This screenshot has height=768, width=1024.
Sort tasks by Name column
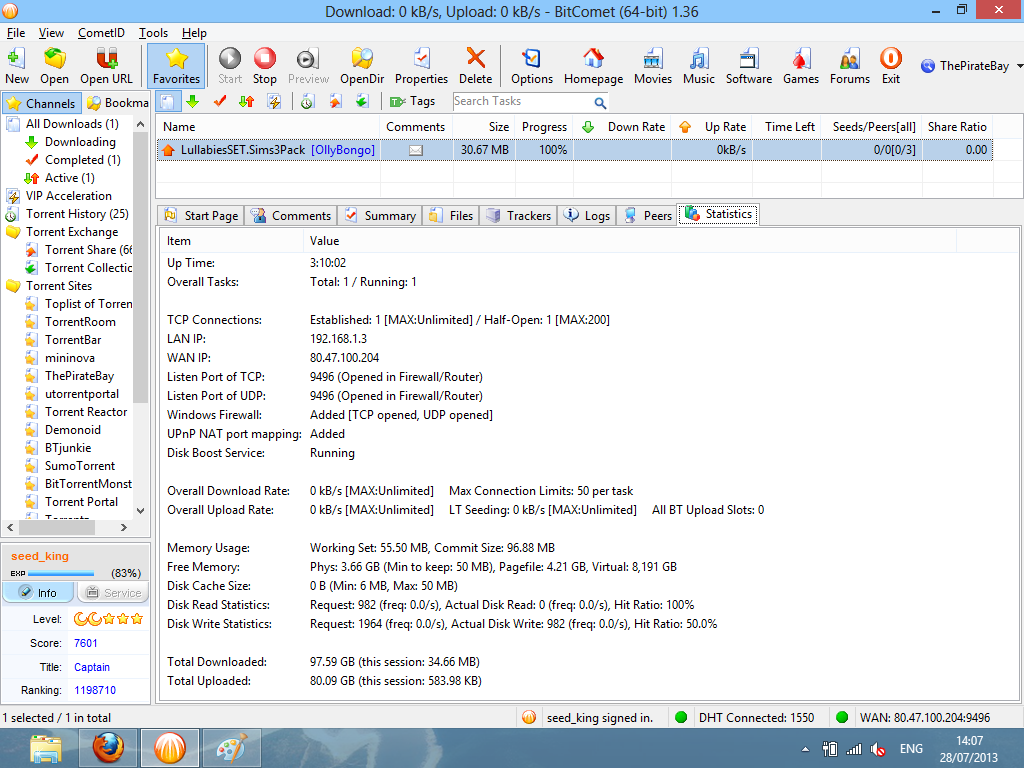(268, 127)
